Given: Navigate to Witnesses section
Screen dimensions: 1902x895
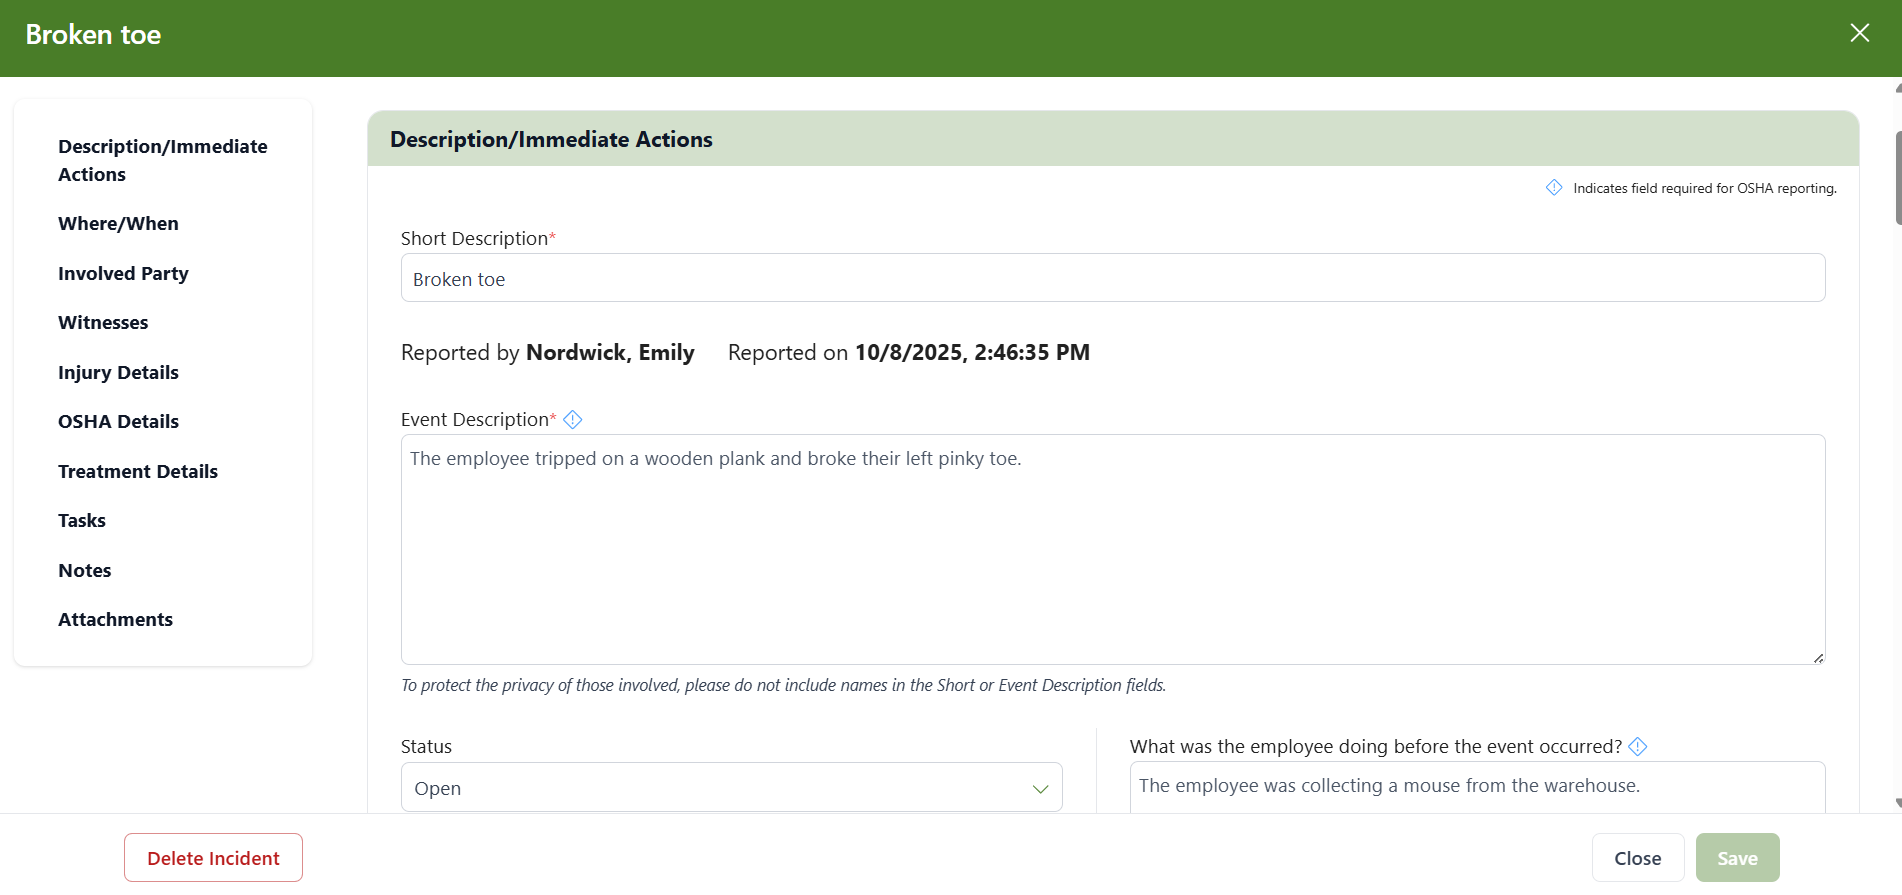Looking at the screenshot, I should coord(103,323).
